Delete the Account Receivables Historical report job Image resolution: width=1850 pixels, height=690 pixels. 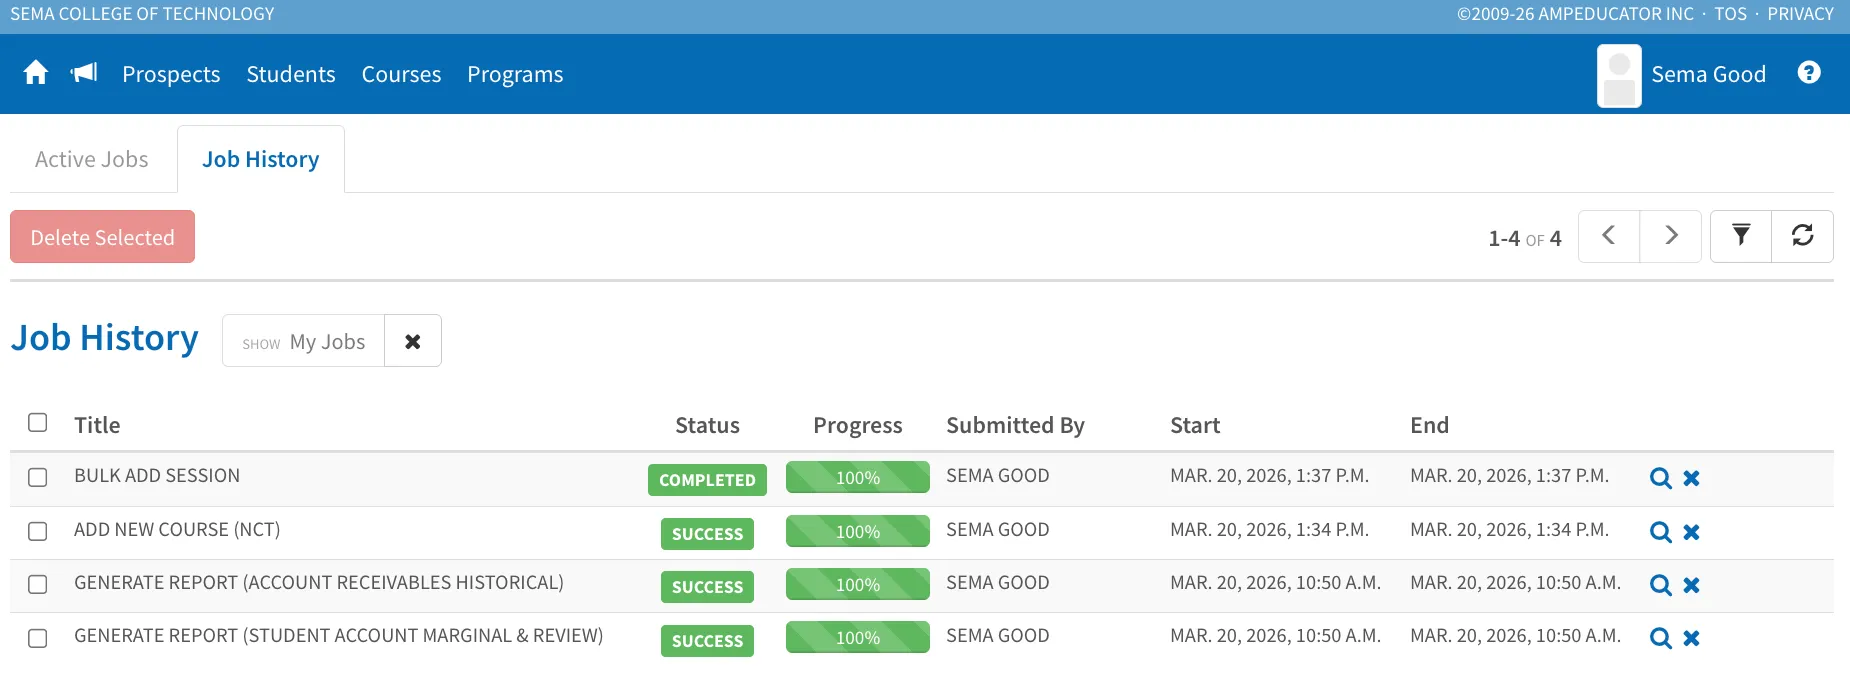click(1692, 585)
